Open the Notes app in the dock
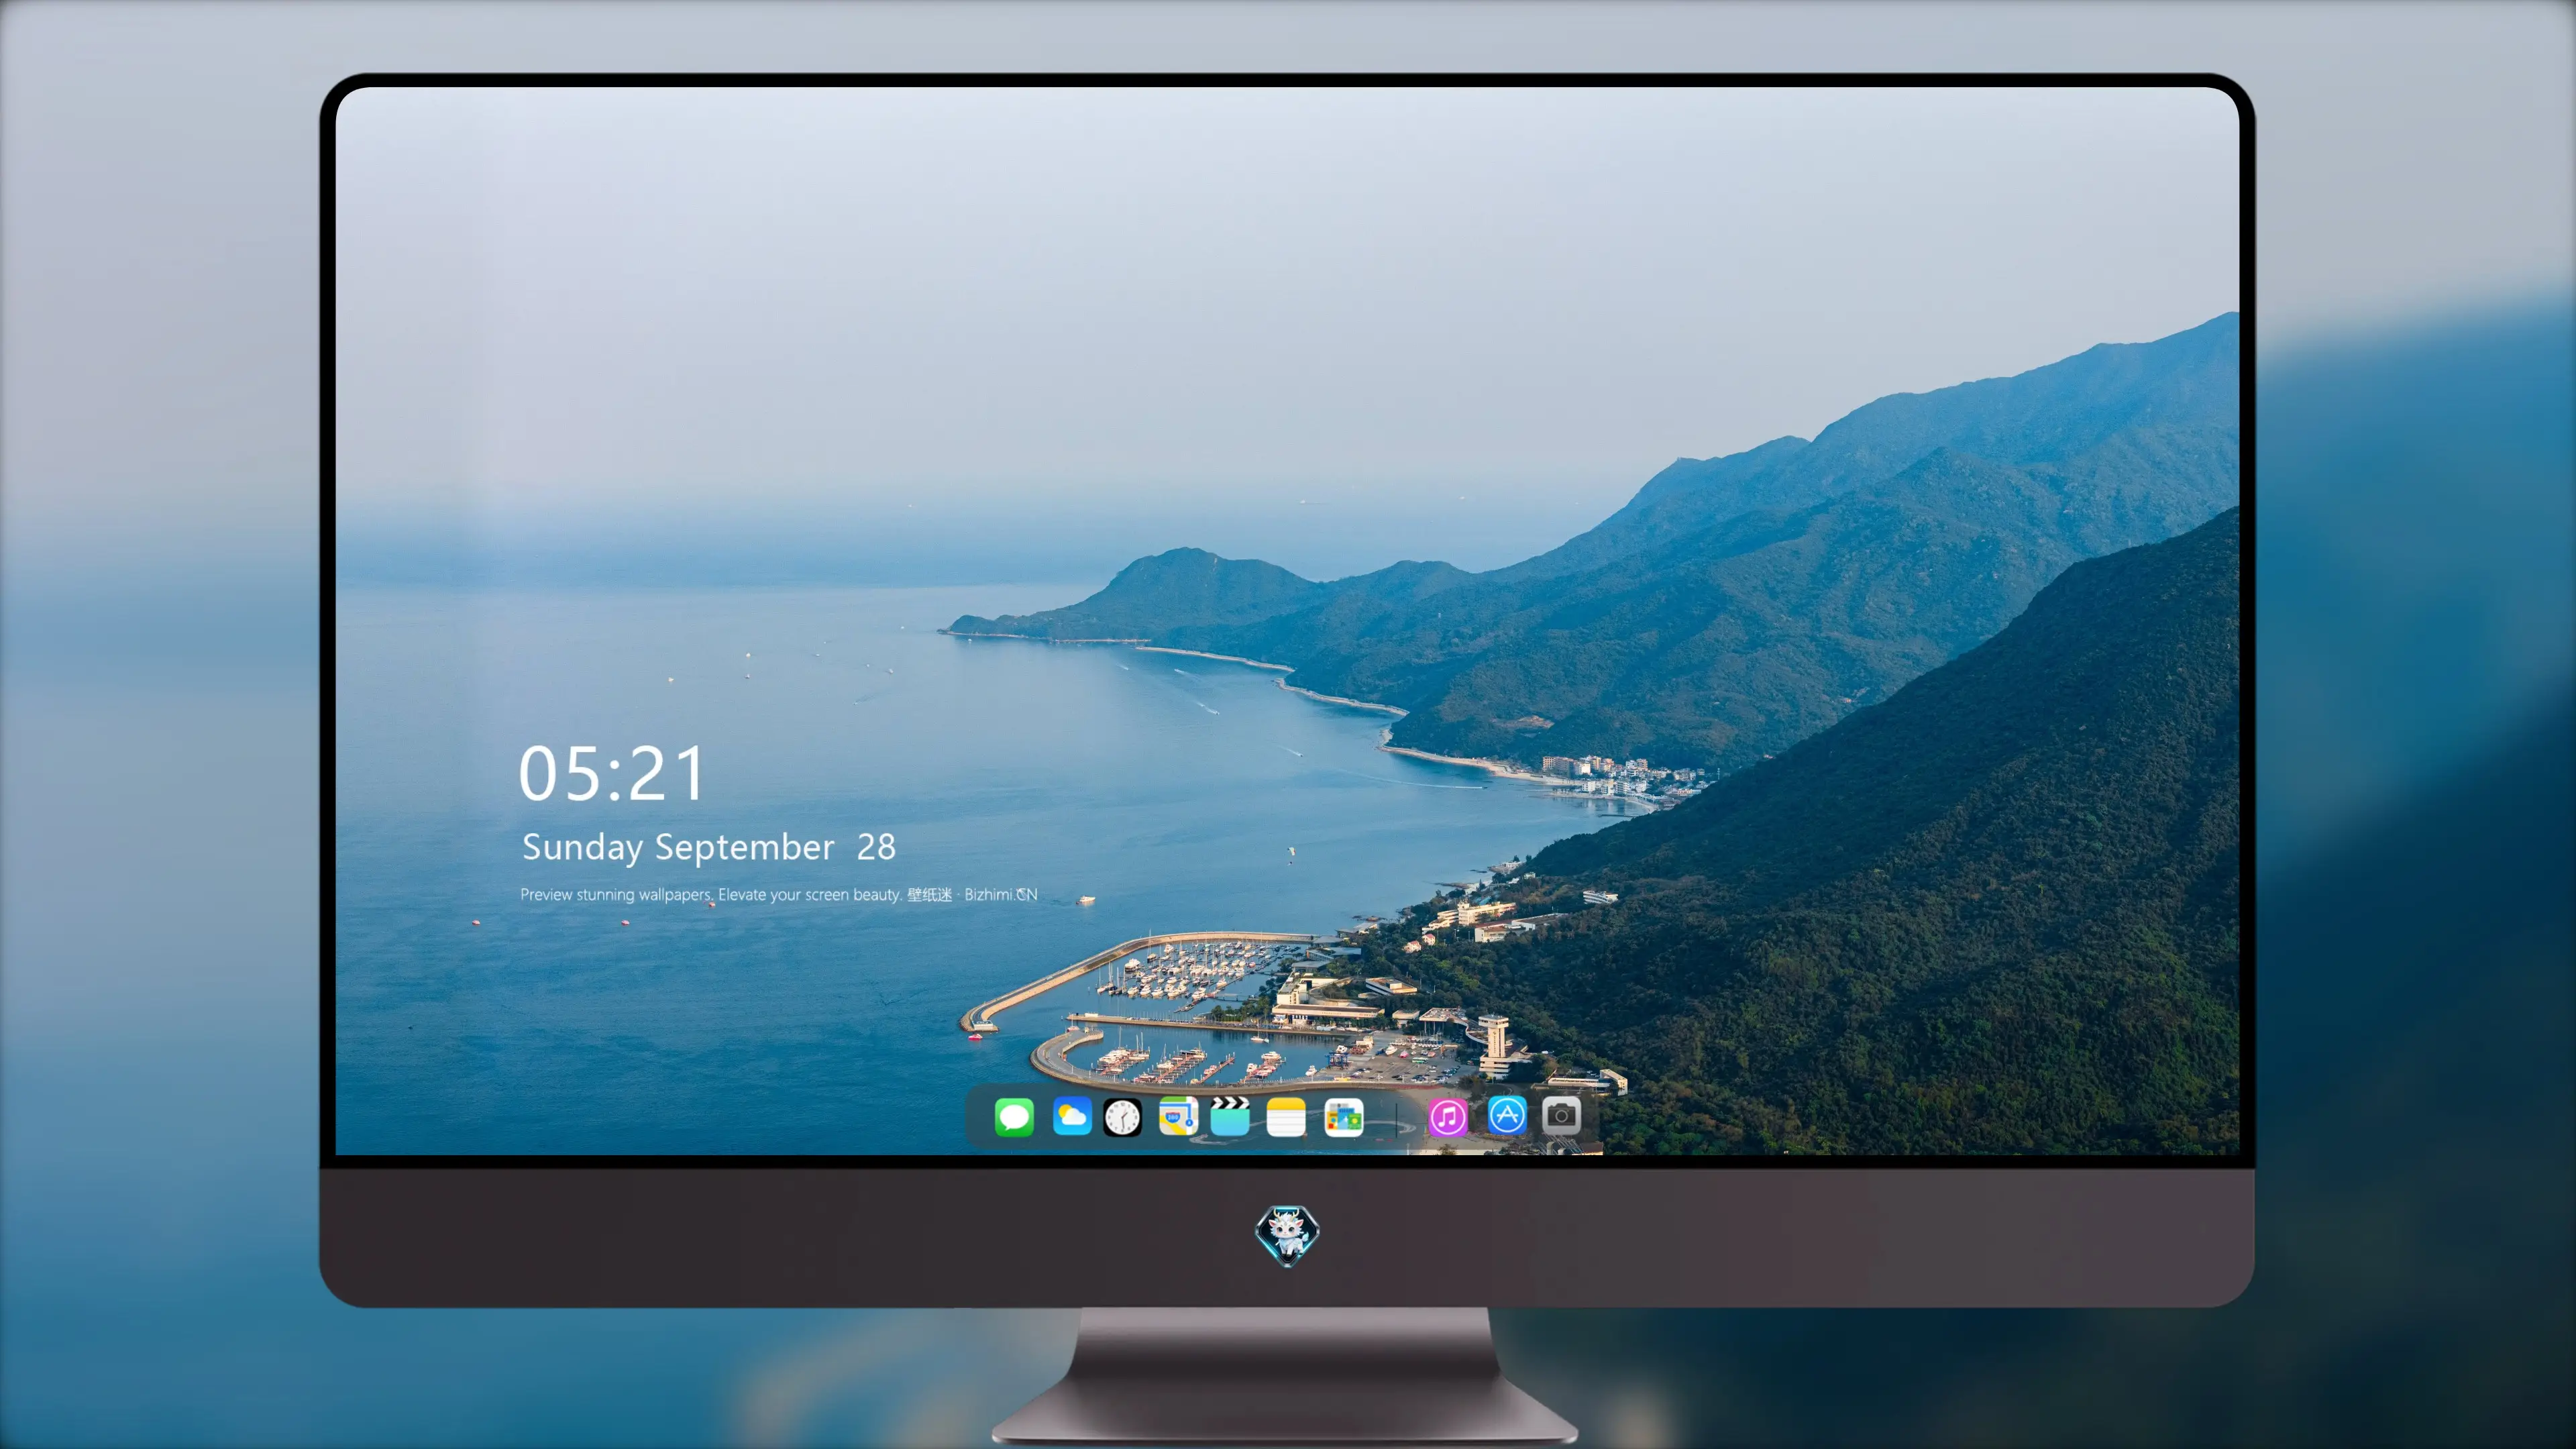 pyautogui.click(x=1286, y=1117)
